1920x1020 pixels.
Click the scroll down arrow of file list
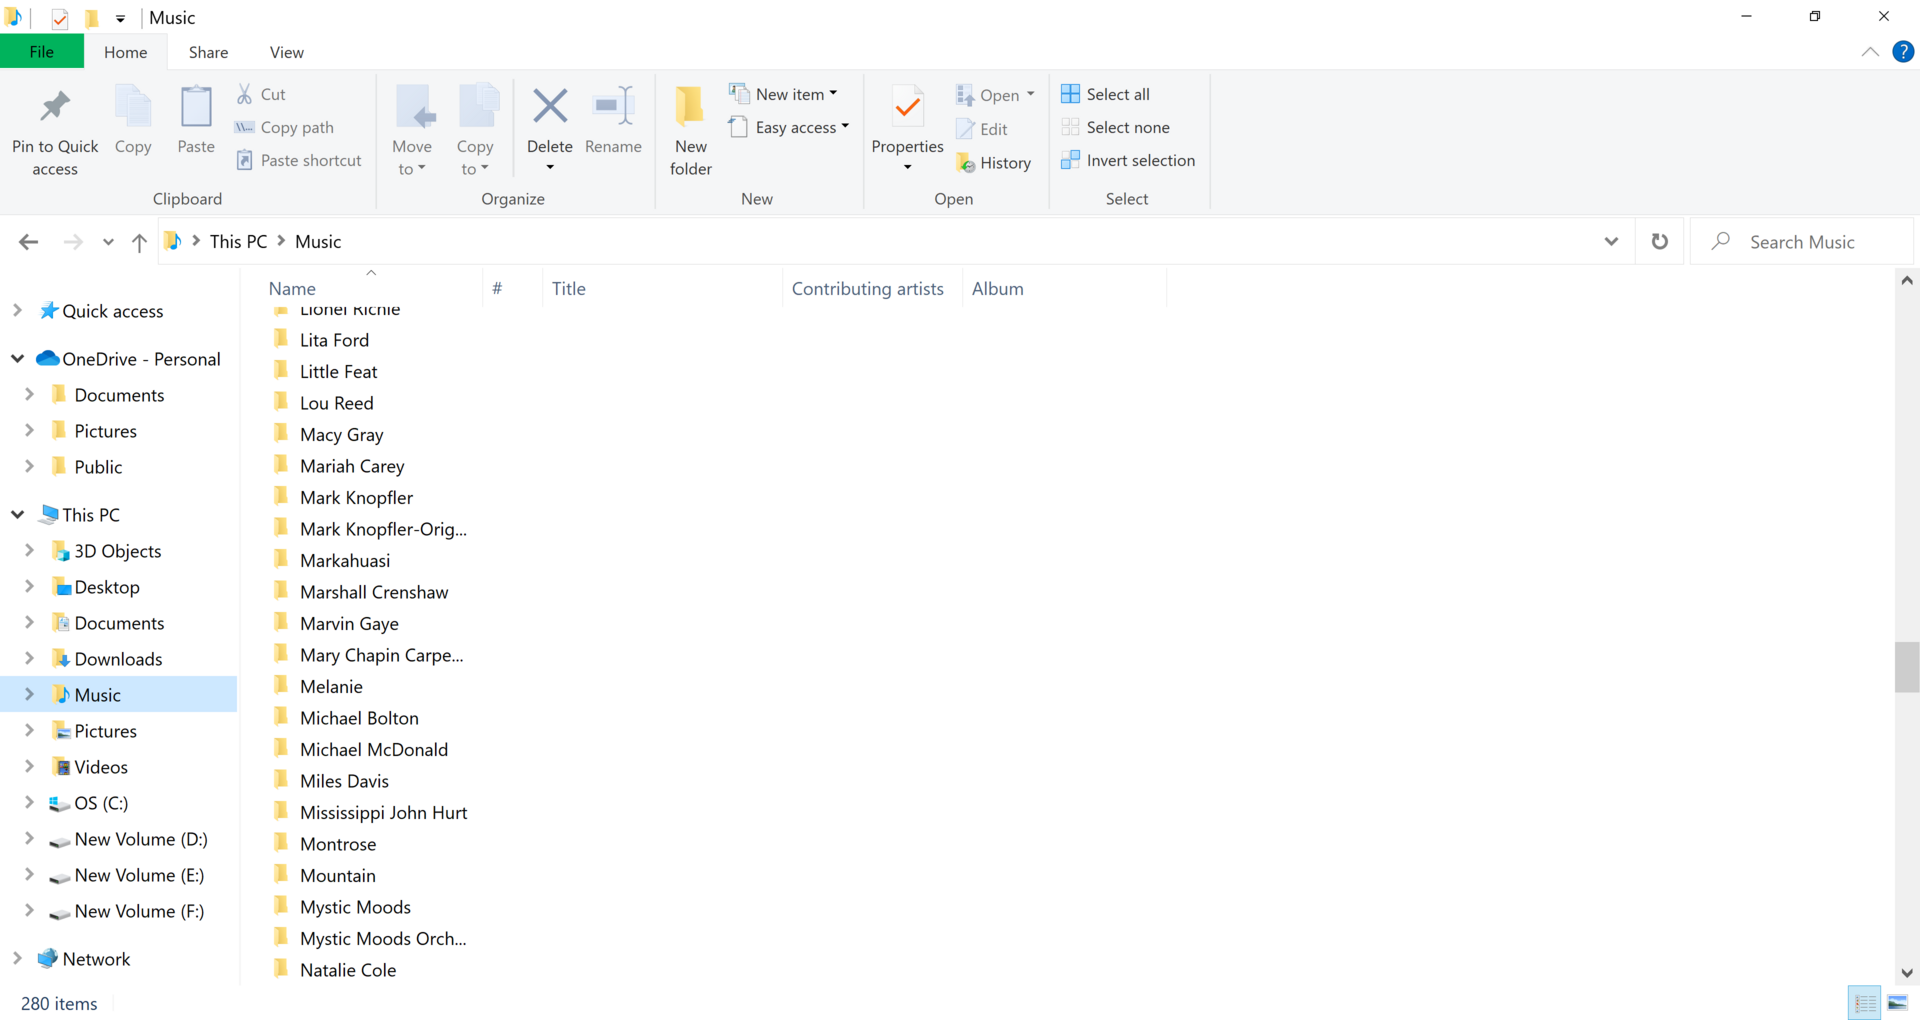coord(1907,973)
